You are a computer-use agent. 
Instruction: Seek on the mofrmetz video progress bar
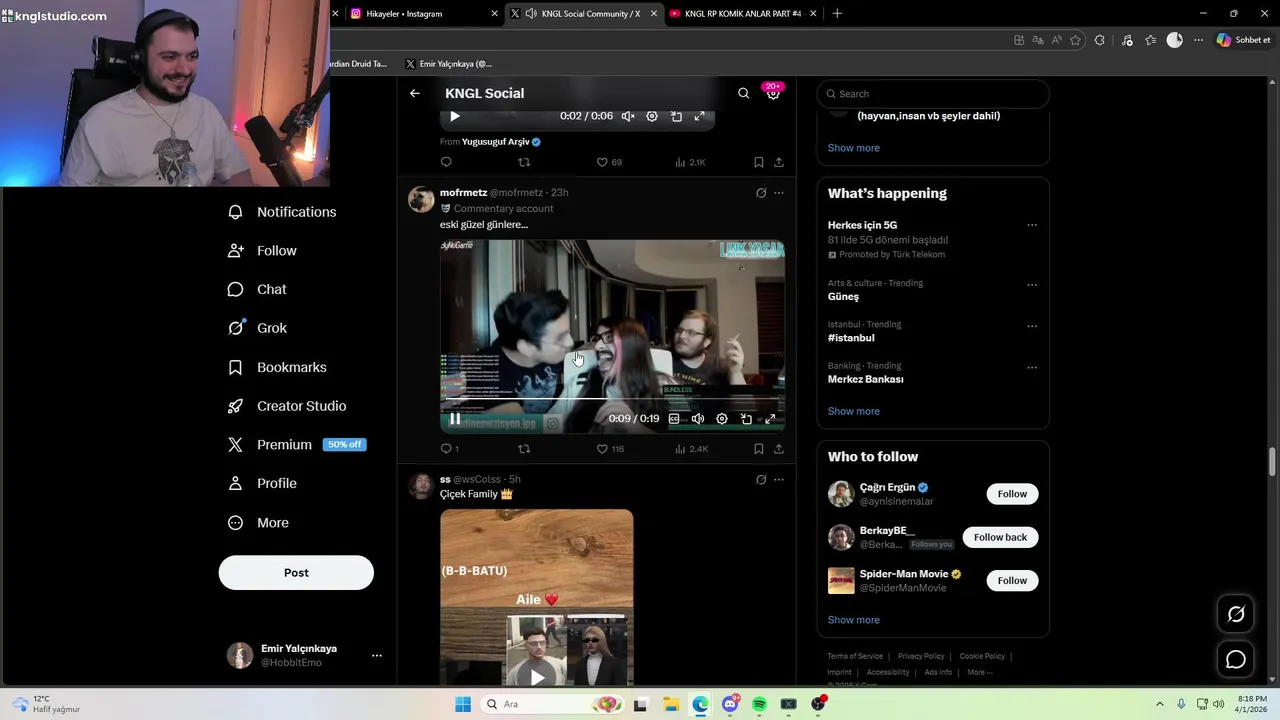coord(612,399)
